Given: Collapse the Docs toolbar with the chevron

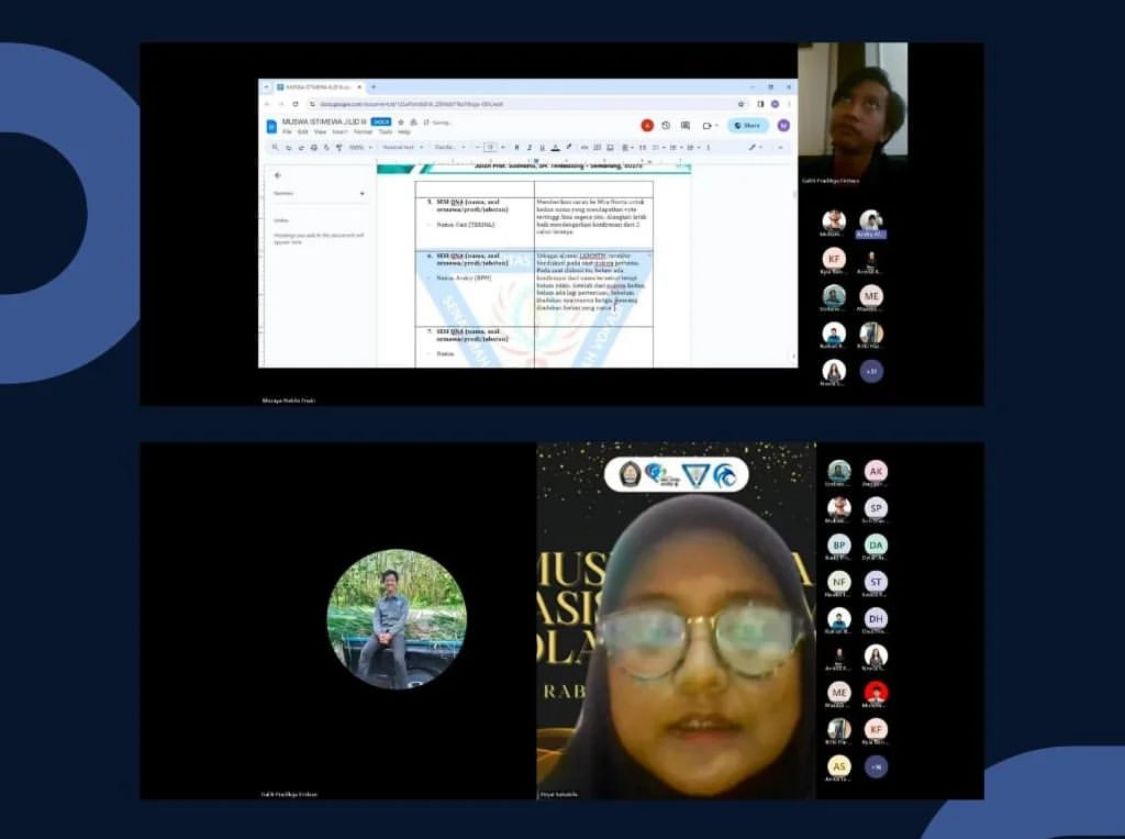Looking at the screenshot, I should click(x=781, y=148).
